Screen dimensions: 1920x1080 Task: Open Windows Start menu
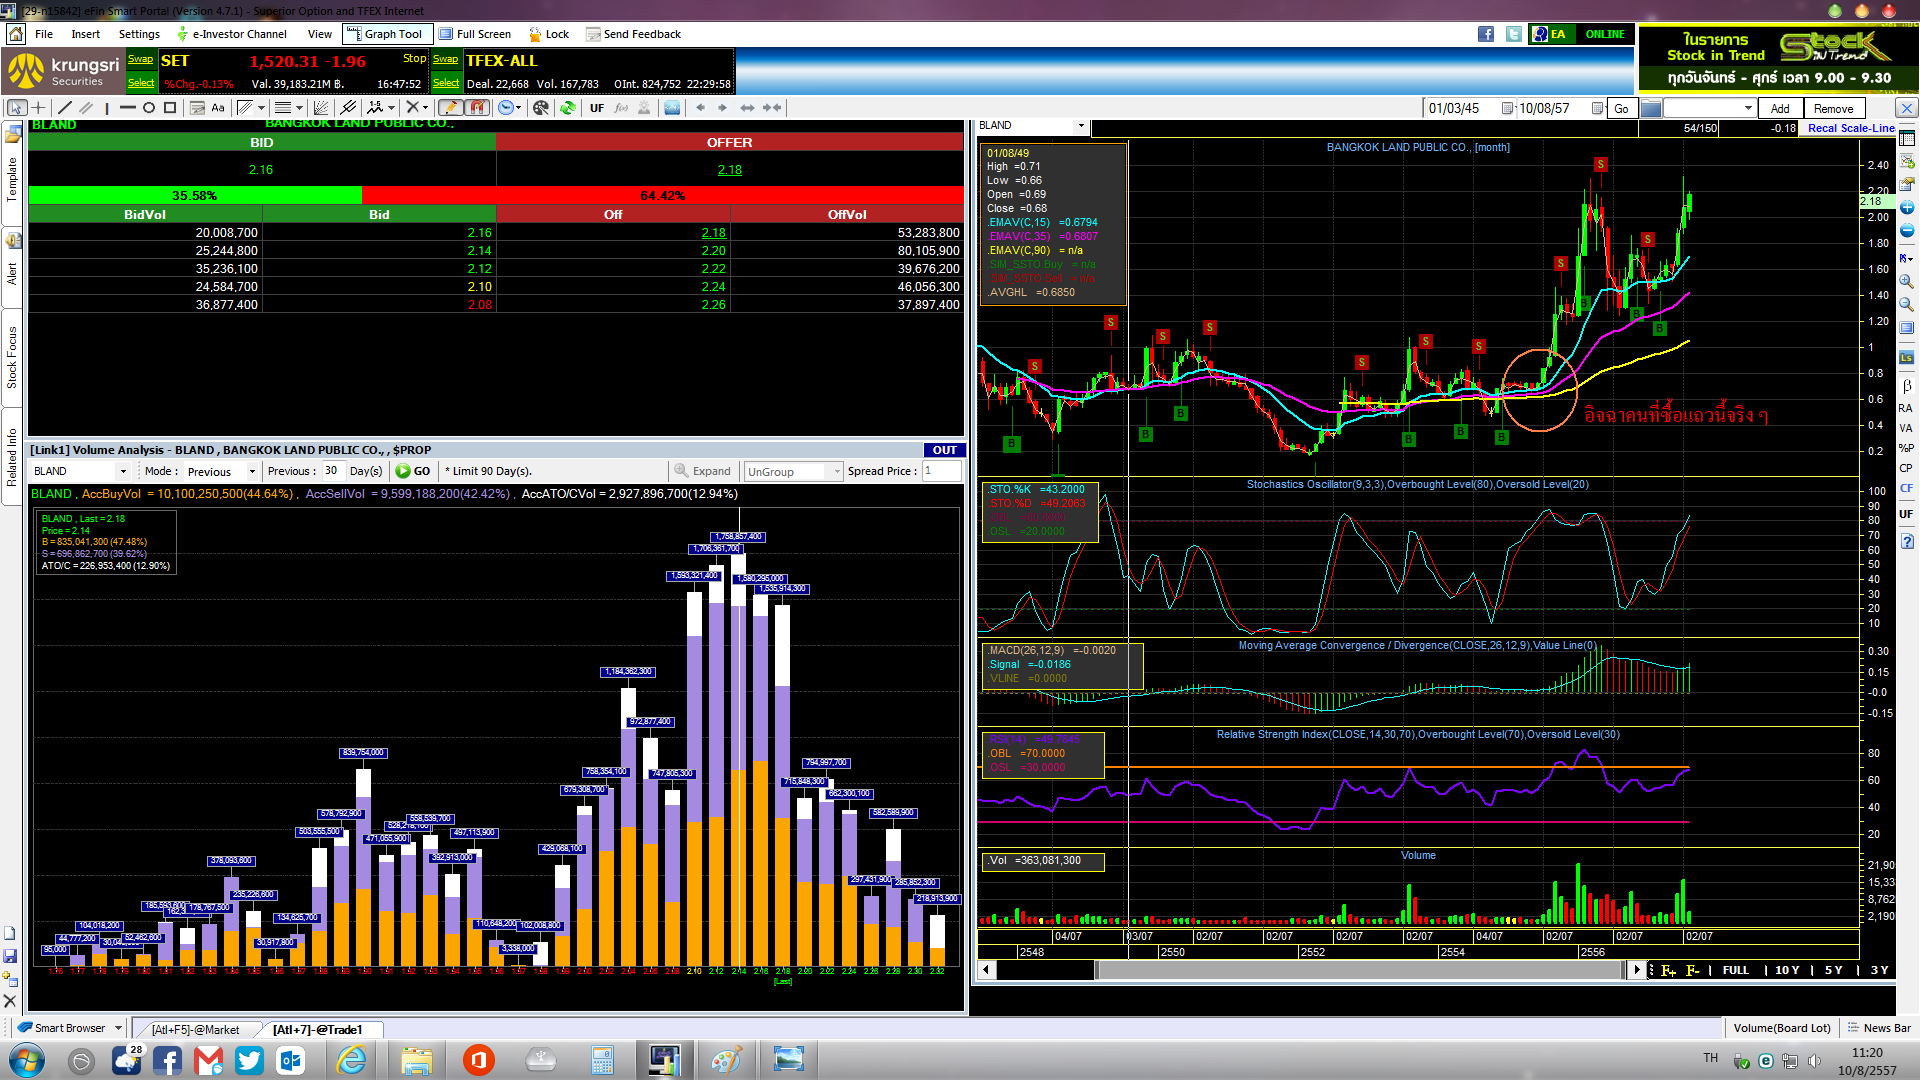(x=27, y=1060)
